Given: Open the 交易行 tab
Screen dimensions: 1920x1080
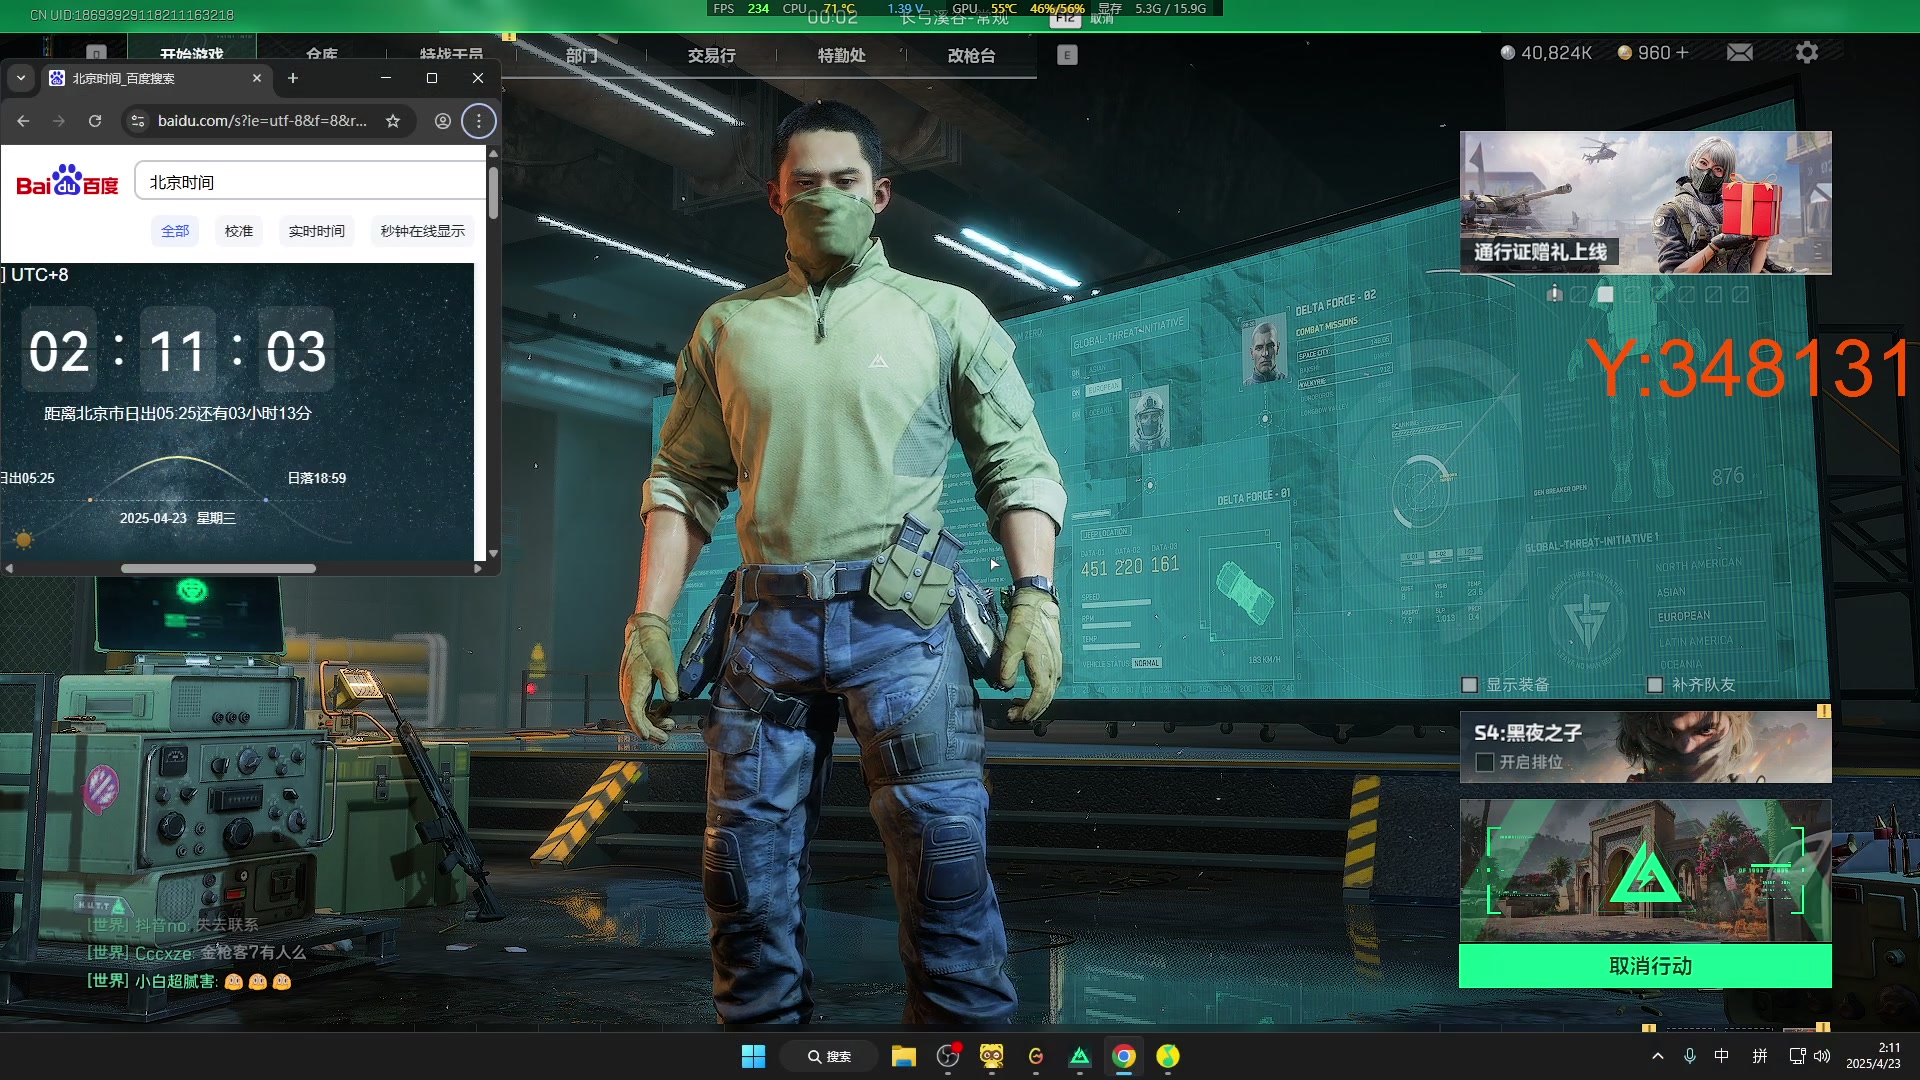Looking at the screenshot, I should point(711,56).
